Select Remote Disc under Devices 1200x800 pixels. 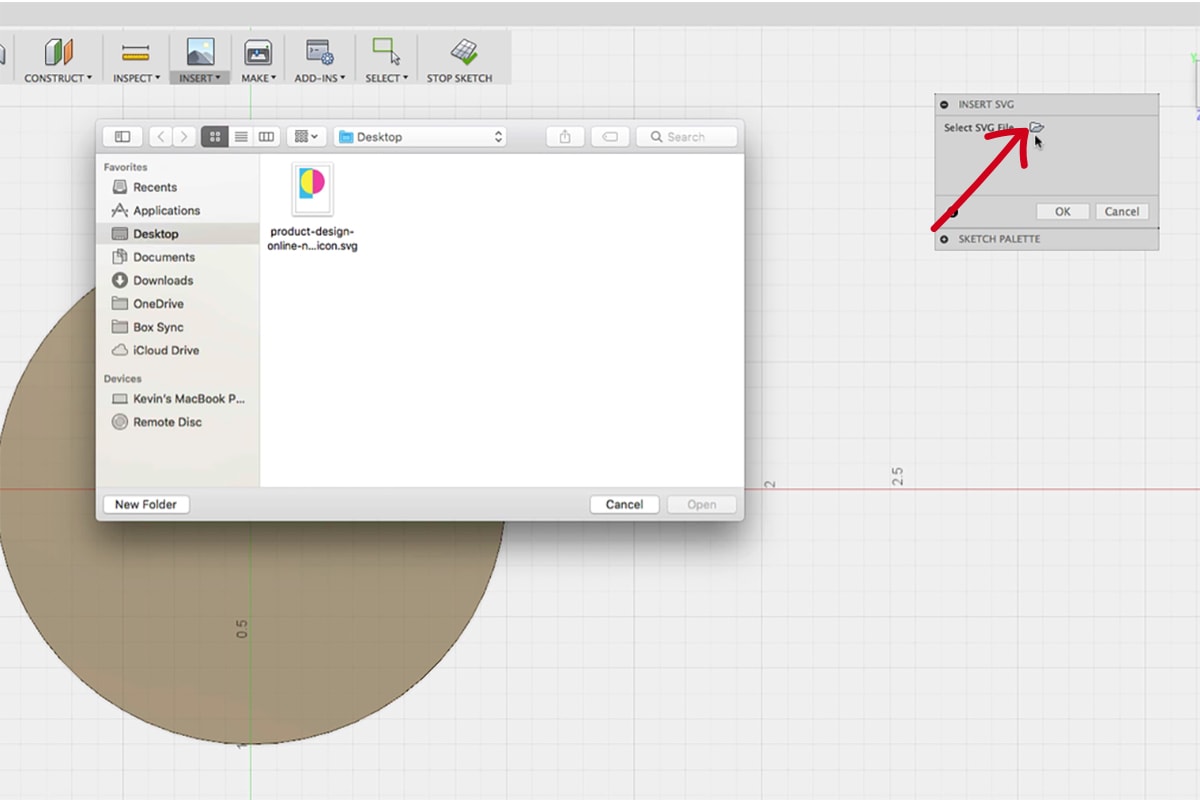(x=178, y=422)
